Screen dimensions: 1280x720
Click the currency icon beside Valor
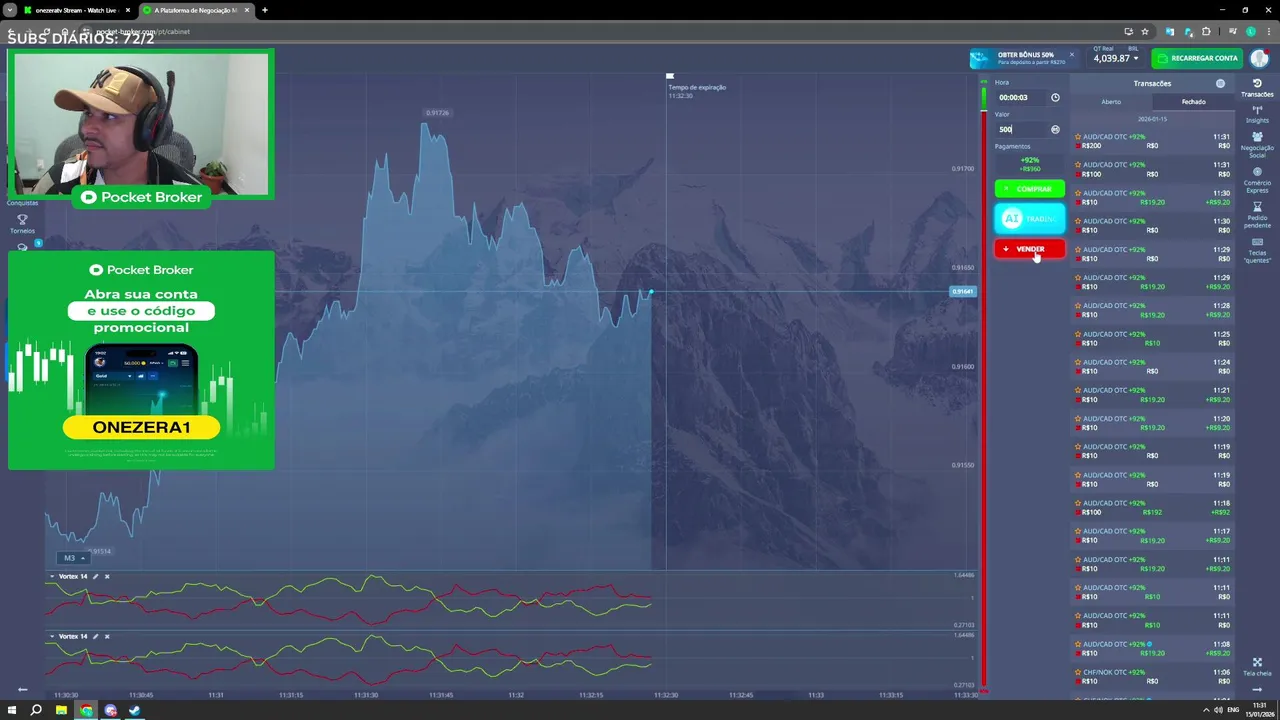[1055, 129]
